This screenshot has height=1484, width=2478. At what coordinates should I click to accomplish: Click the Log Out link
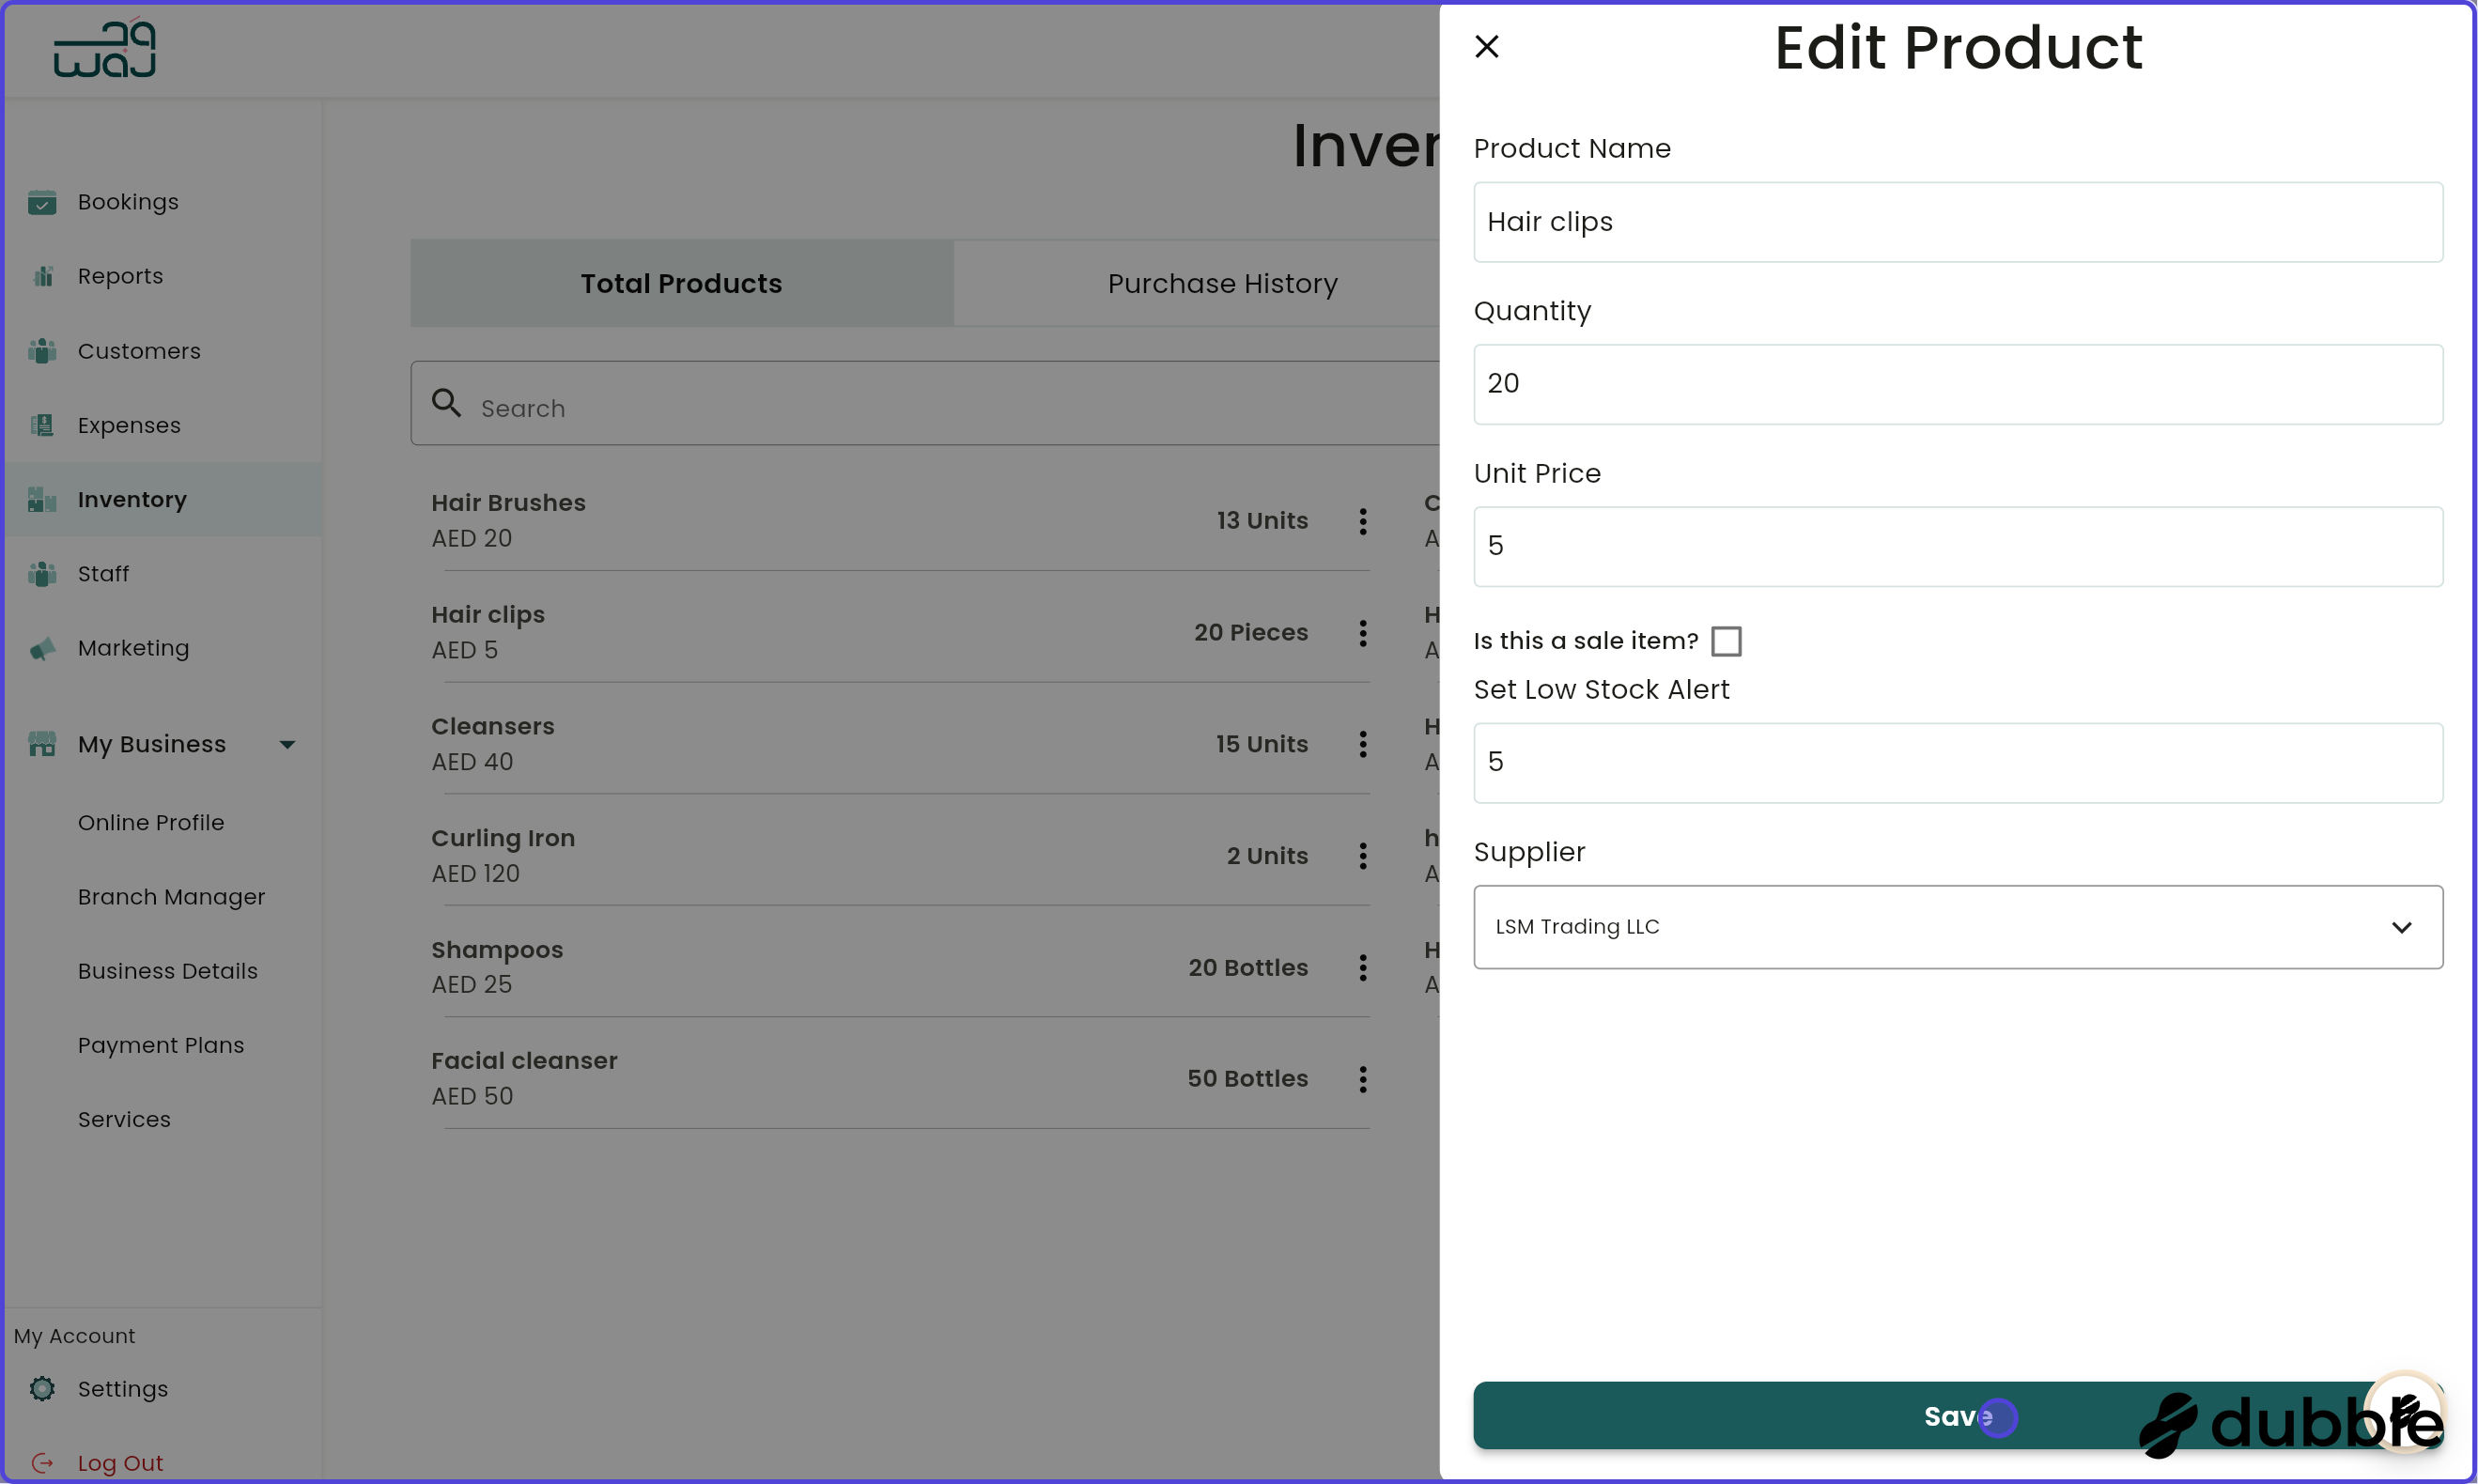coord(121,1462)
